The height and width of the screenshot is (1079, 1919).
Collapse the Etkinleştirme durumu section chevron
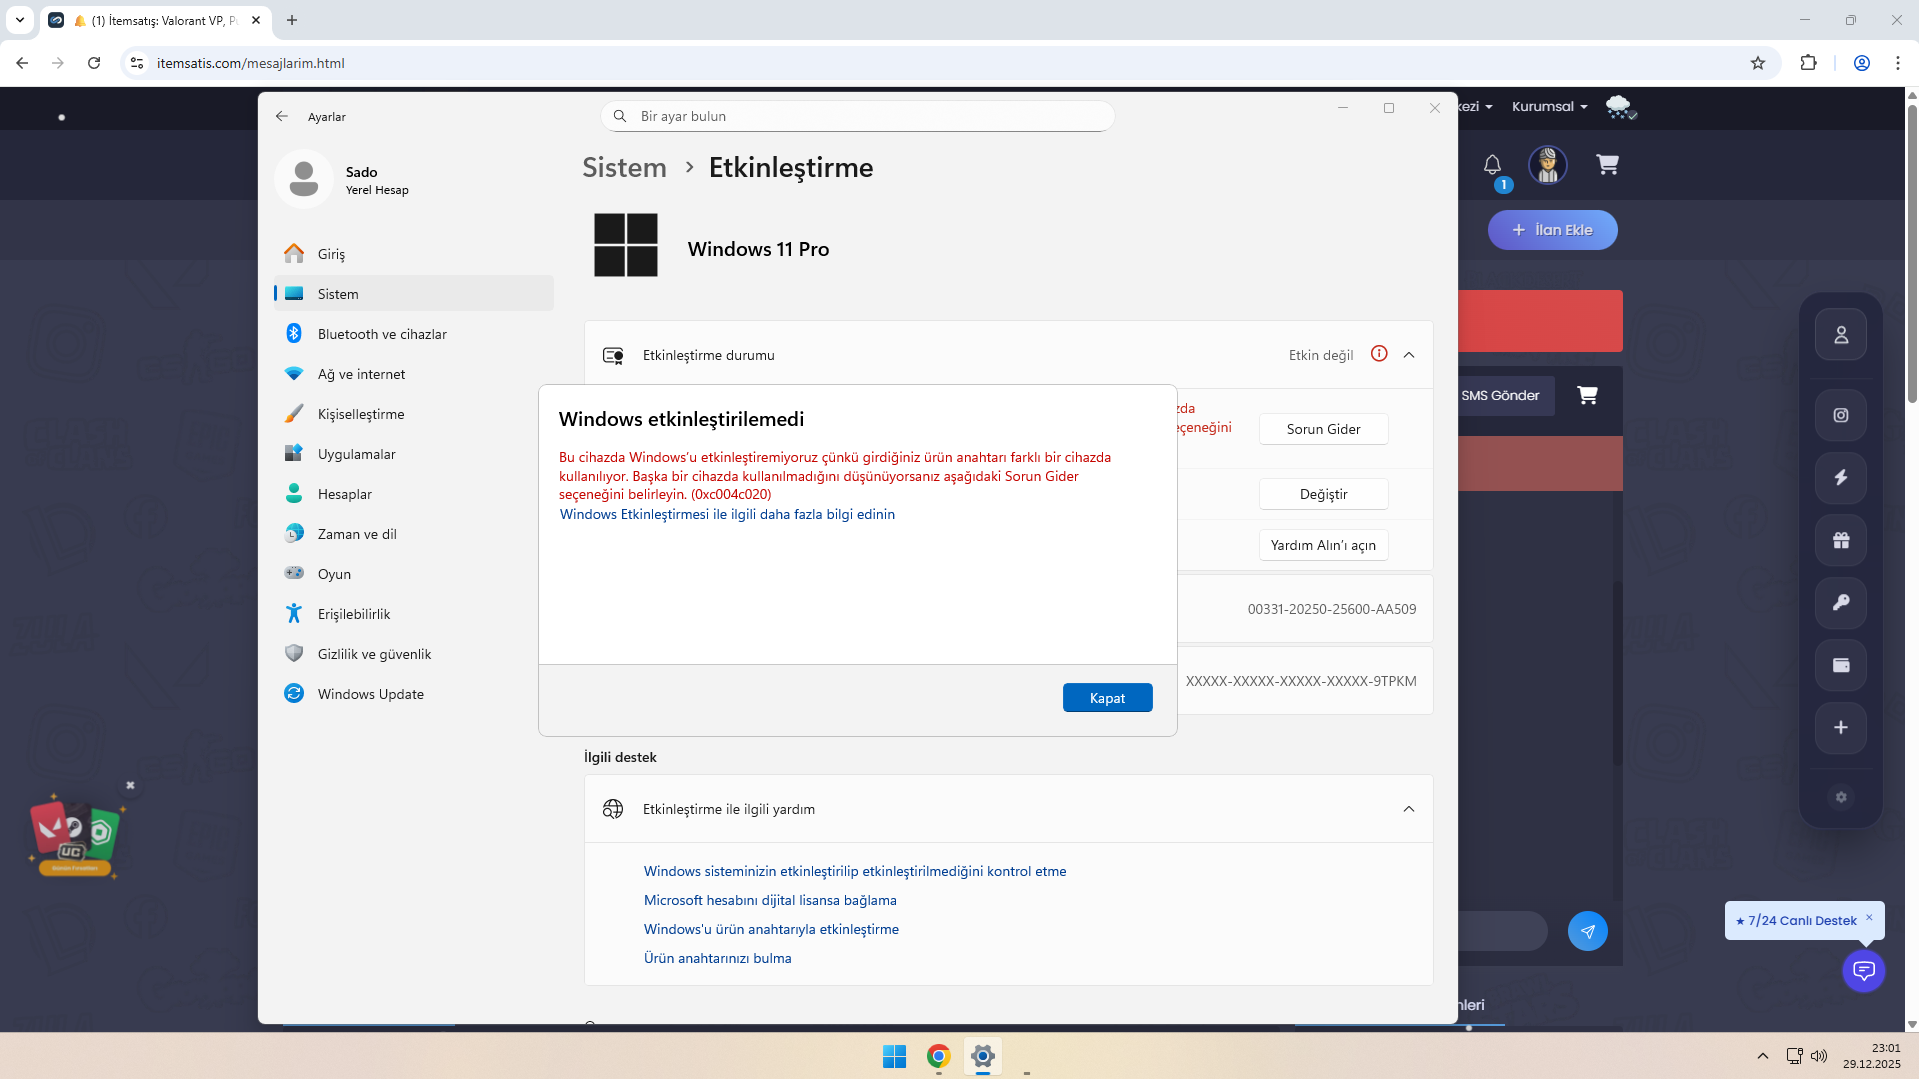tap(1409, 355)
